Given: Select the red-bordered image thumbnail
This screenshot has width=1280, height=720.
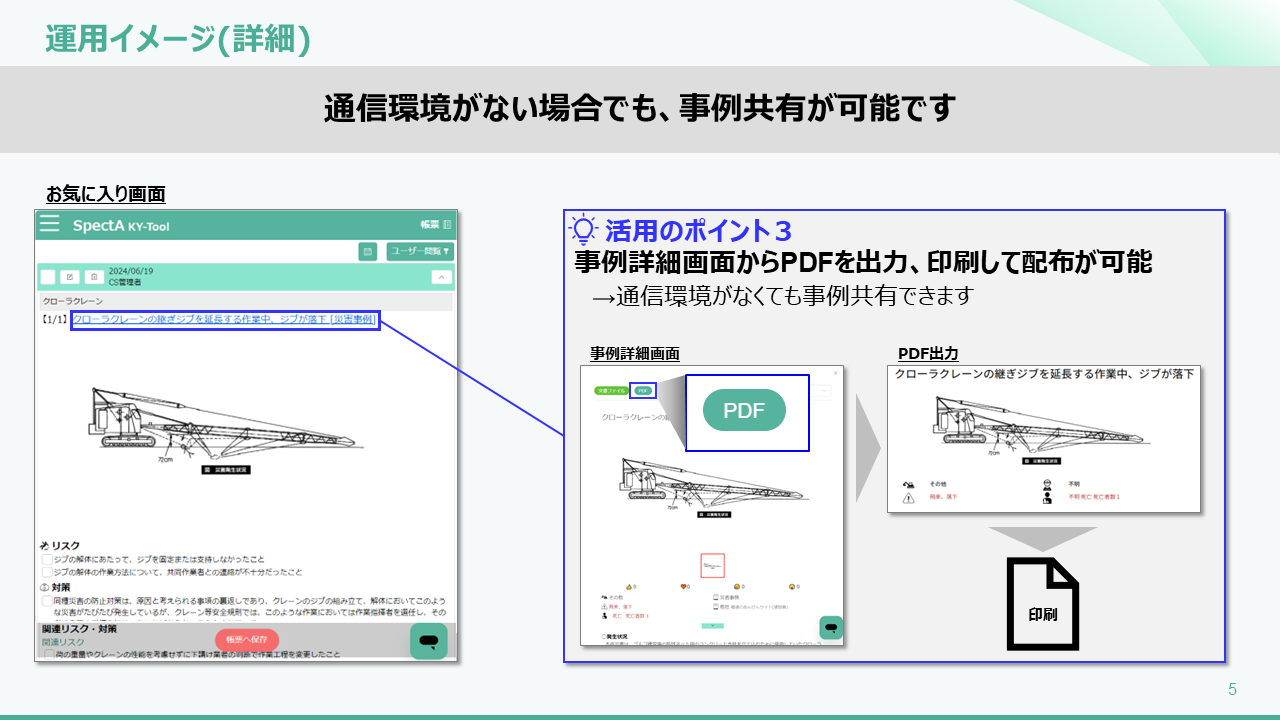Looking at the screenshot, I should pos(712,566).
